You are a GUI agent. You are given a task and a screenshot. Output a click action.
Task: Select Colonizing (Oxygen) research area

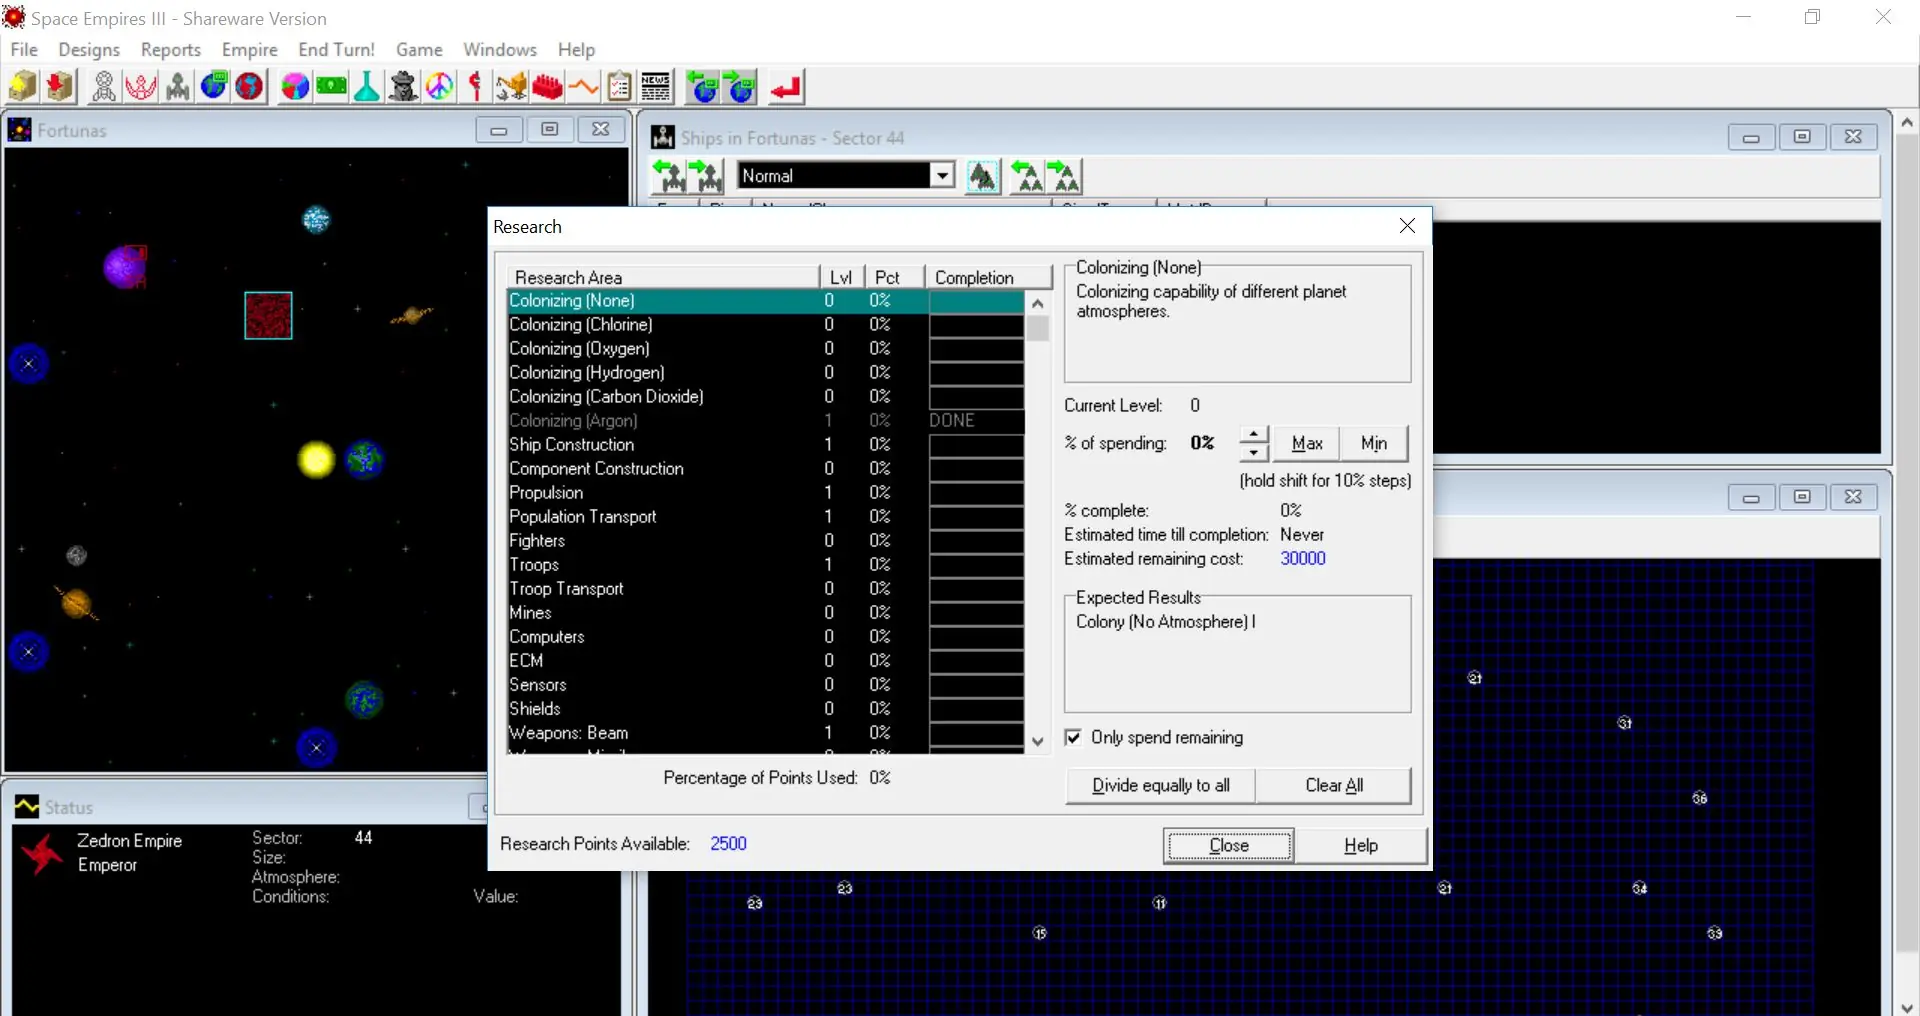click(766, 349)
